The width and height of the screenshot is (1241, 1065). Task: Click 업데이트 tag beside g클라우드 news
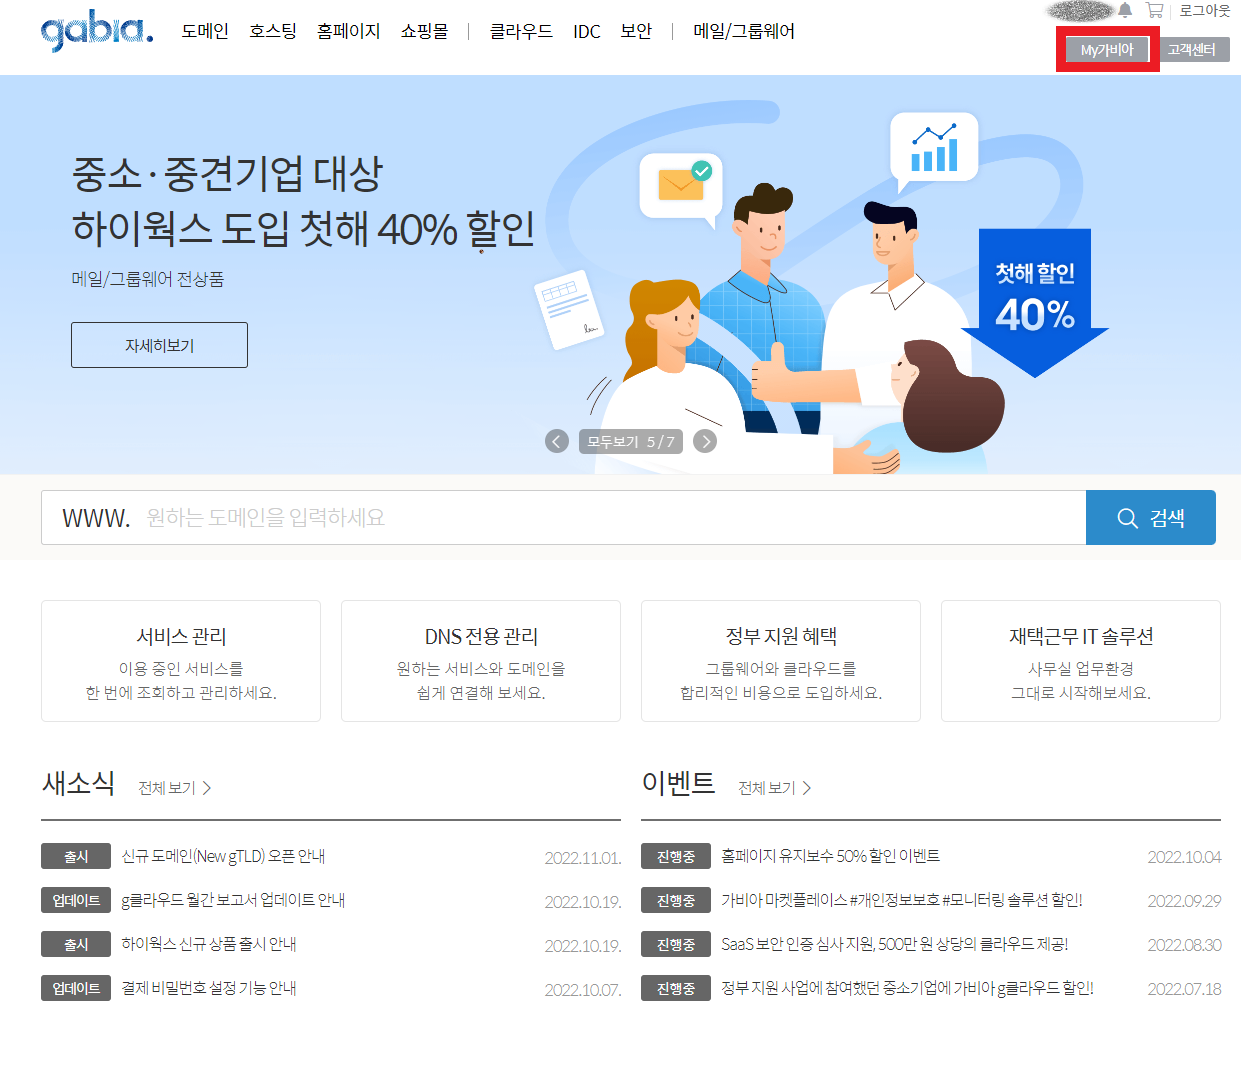tap(76, 900)
